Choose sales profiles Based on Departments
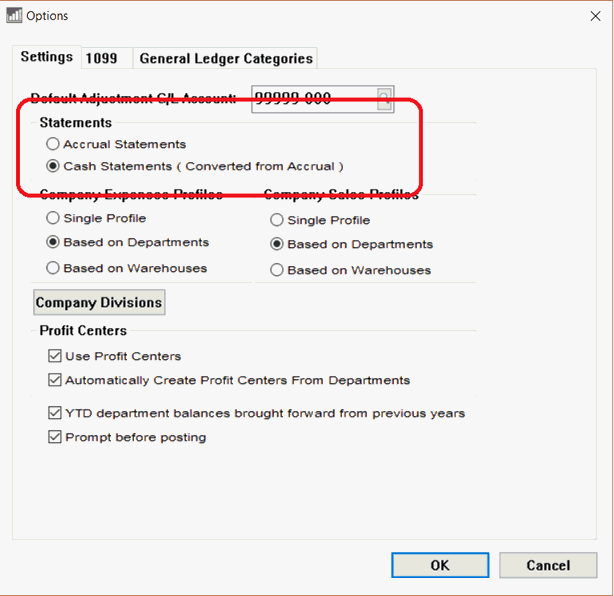 coord(277,244)
